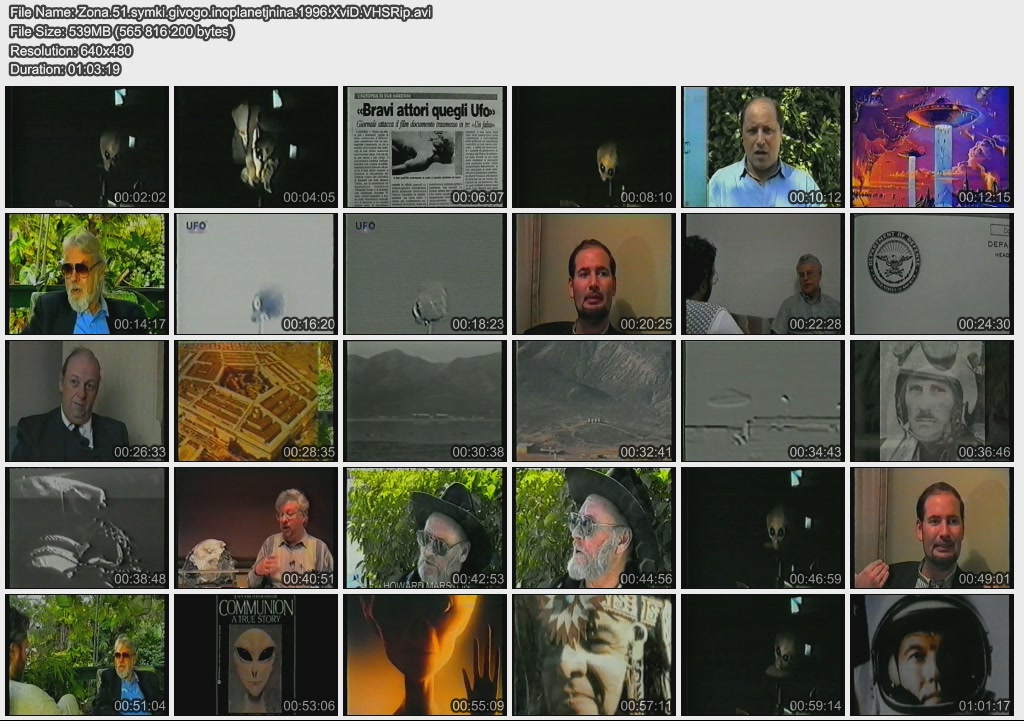Open the Department of Defense seal thumbnail

pyautogui.click(x=931, y=273)
